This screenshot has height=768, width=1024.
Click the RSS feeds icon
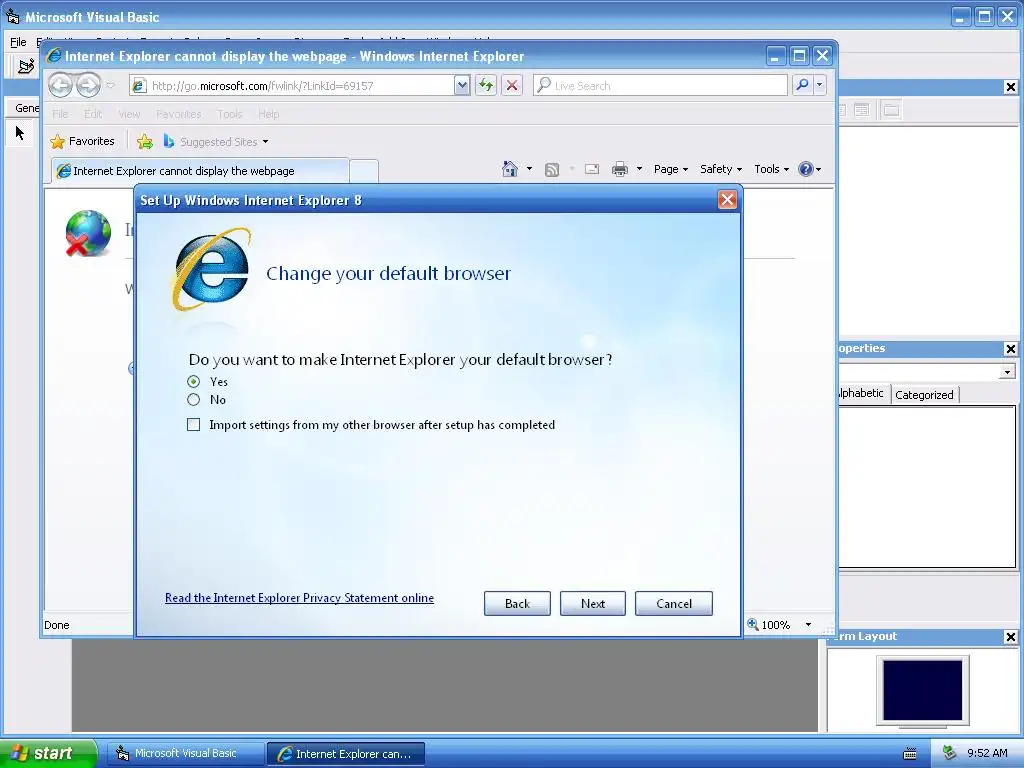point(552,170)
